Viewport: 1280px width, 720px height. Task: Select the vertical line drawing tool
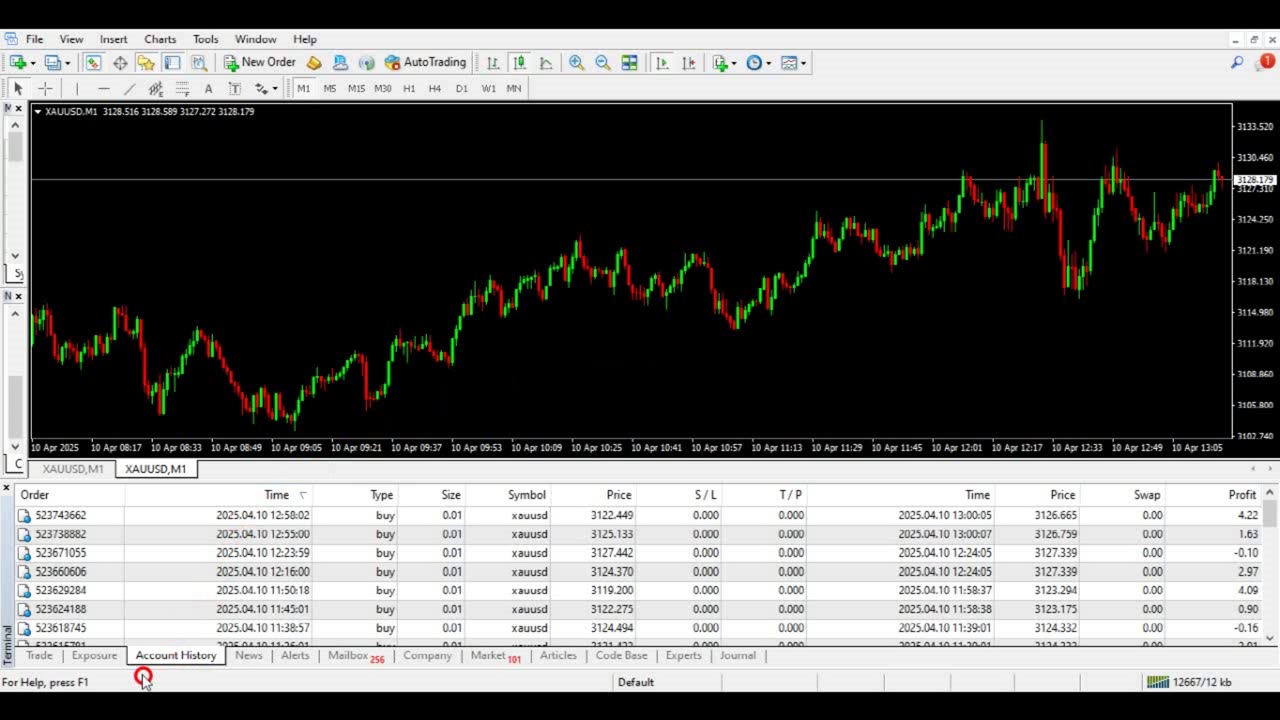(x=76, y=89)
